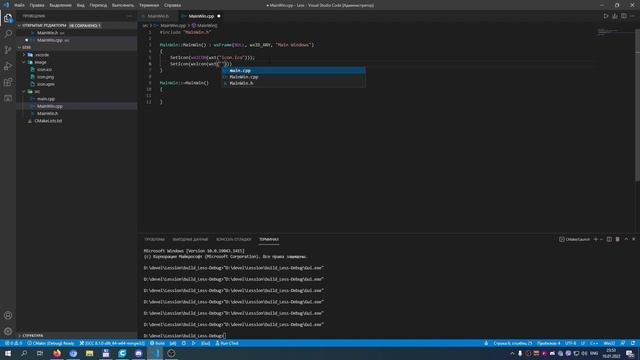Click the Build button in status bar
This screenshot has height=360, width=640.
pos(157,343)
